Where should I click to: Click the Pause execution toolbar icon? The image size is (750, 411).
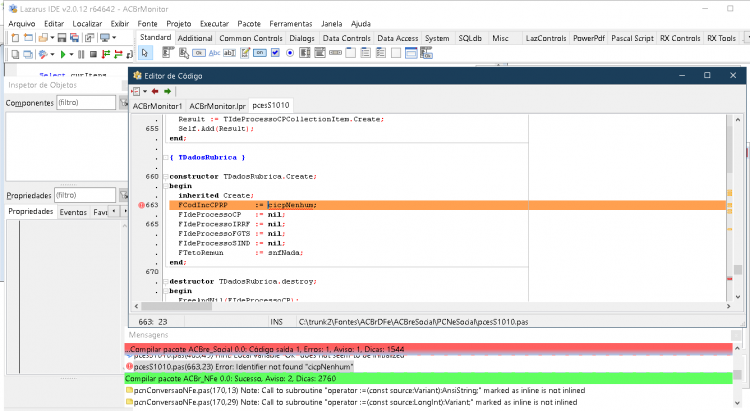tap(81, 55)
